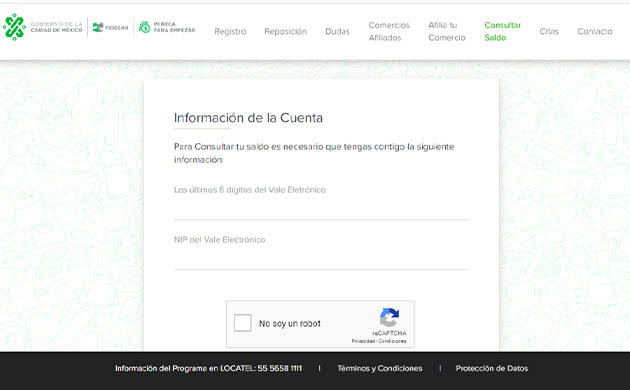
Task: Click the reCAPTCHA Privacidad link
Action: [x=363, y=341]
